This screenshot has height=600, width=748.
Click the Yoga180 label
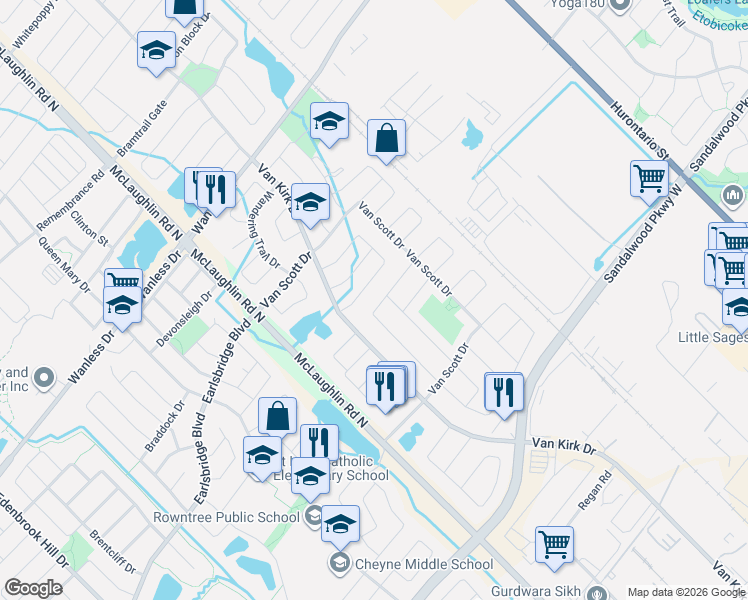pos(577,4)
